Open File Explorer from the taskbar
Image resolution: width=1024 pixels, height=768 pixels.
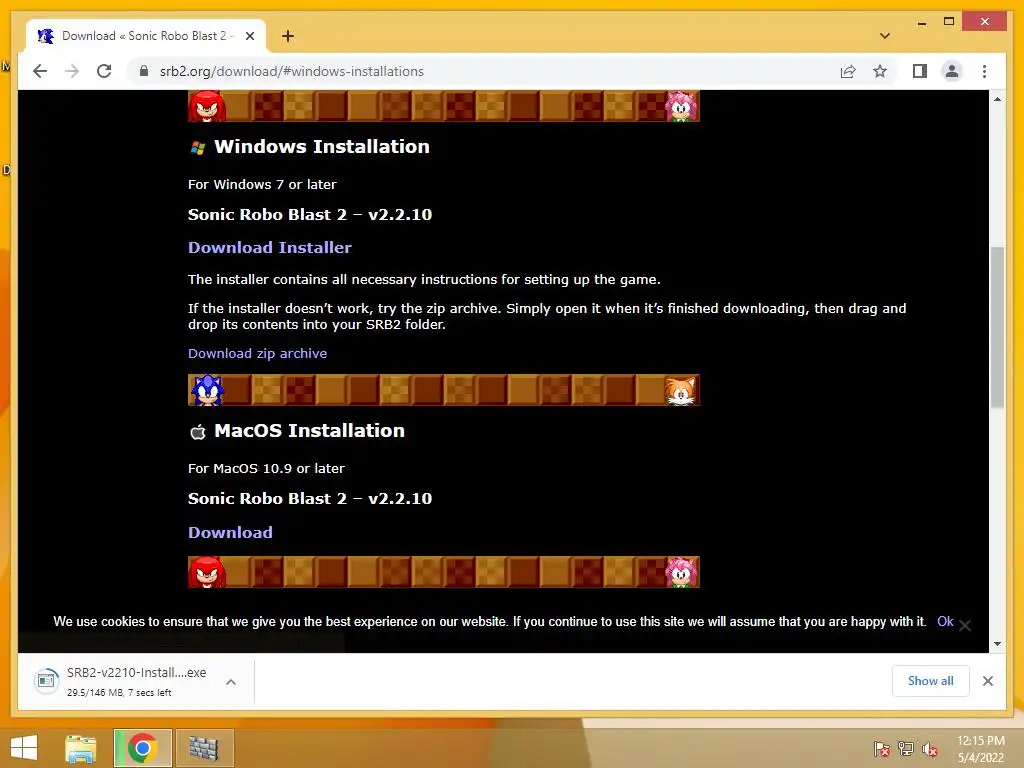[x=80, y=748]
